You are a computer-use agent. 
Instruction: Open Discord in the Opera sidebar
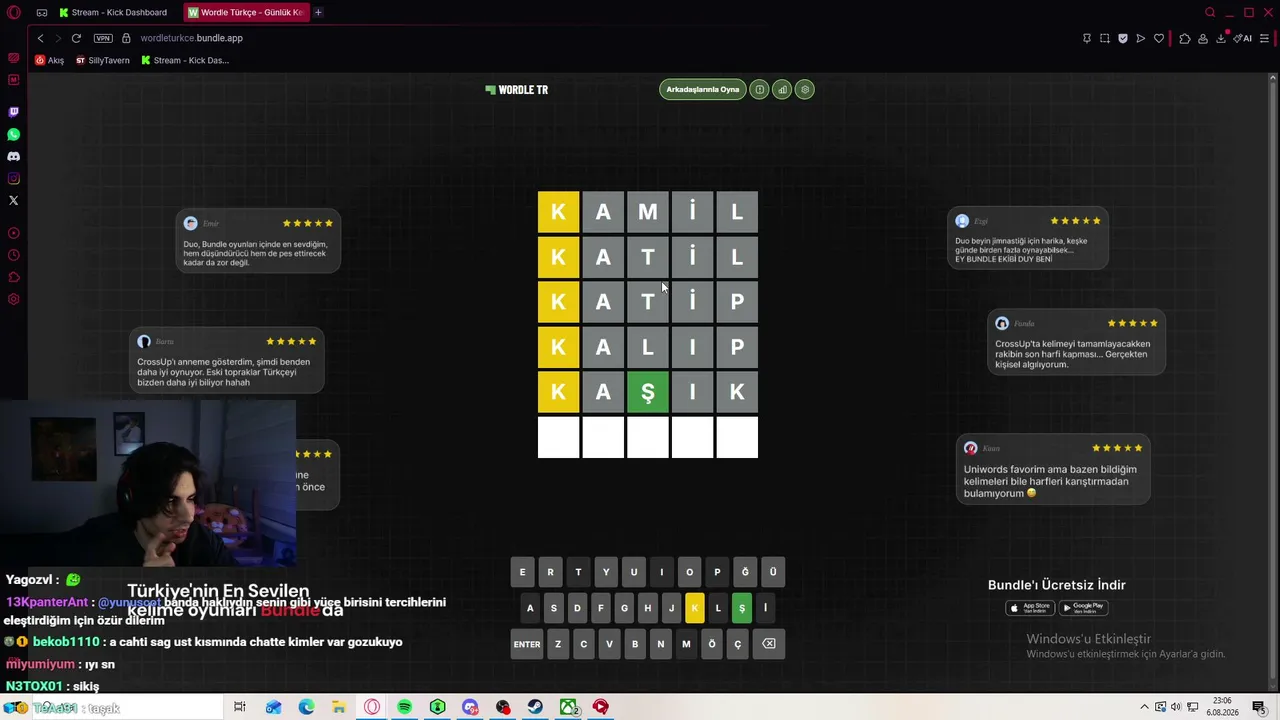(x=13, y=156)
